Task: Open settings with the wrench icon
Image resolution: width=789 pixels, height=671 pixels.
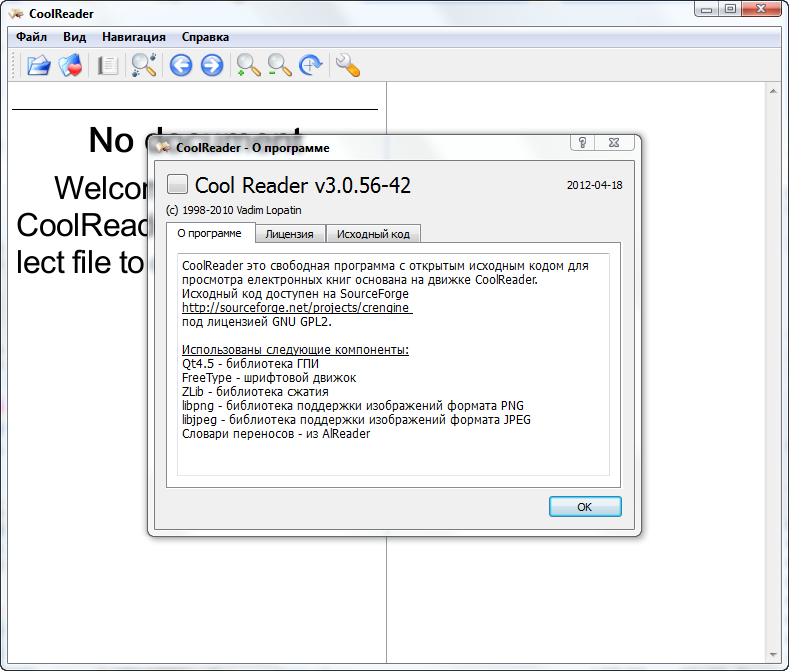Action: coord(348,65)
